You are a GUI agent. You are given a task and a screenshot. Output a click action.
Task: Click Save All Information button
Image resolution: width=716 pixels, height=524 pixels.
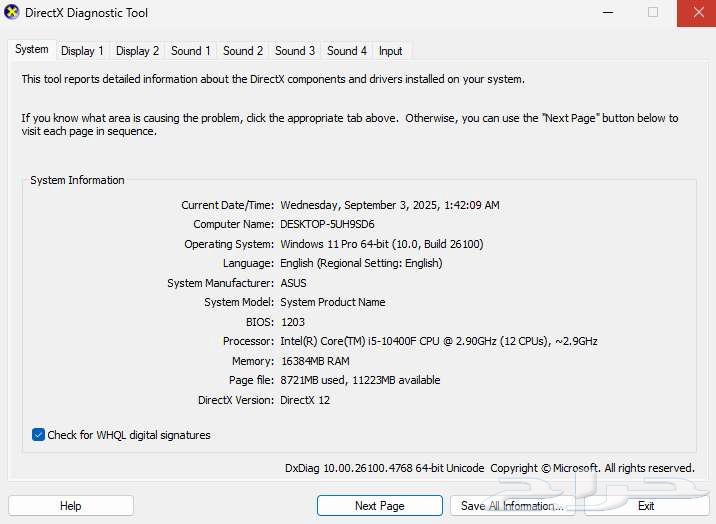(512, 506)
